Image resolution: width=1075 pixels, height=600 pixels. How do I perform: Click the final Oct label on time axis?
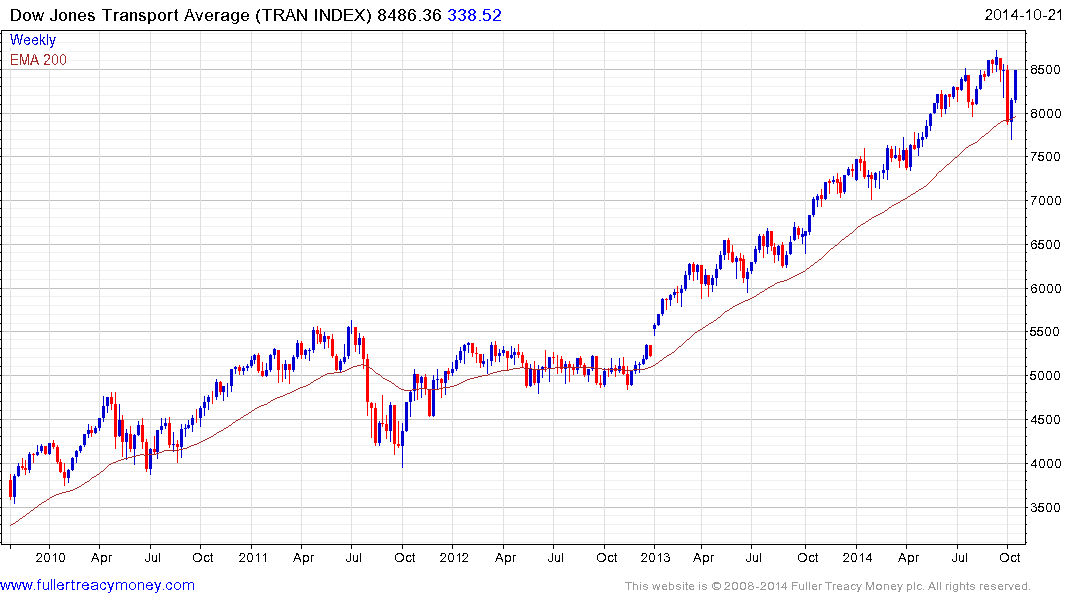coord(1010,557)
